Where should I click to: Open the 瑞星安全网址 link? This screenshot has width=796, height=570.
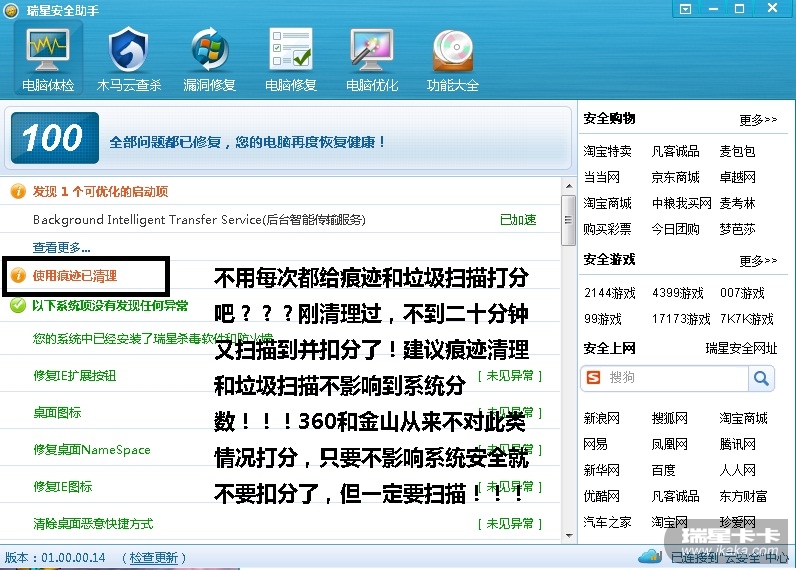click(x=741, y=348)
